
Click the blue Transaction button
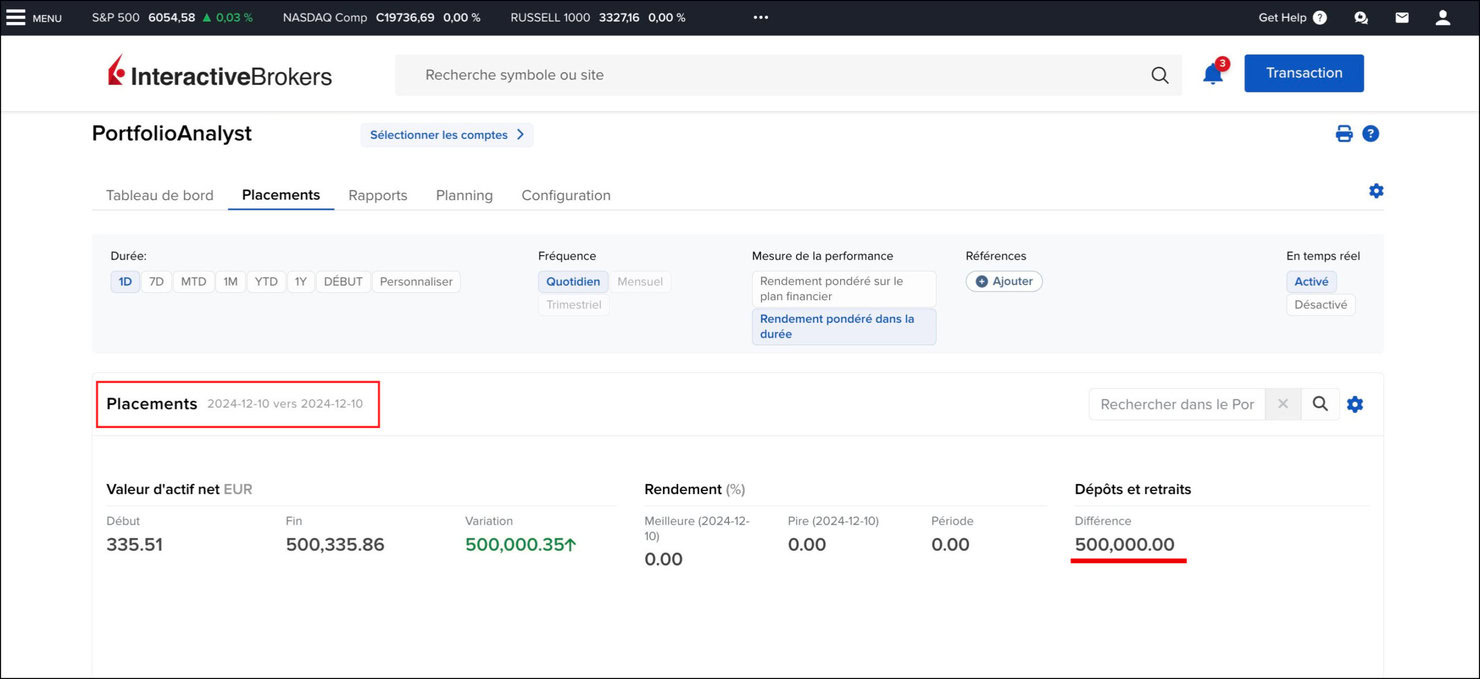1303,73
